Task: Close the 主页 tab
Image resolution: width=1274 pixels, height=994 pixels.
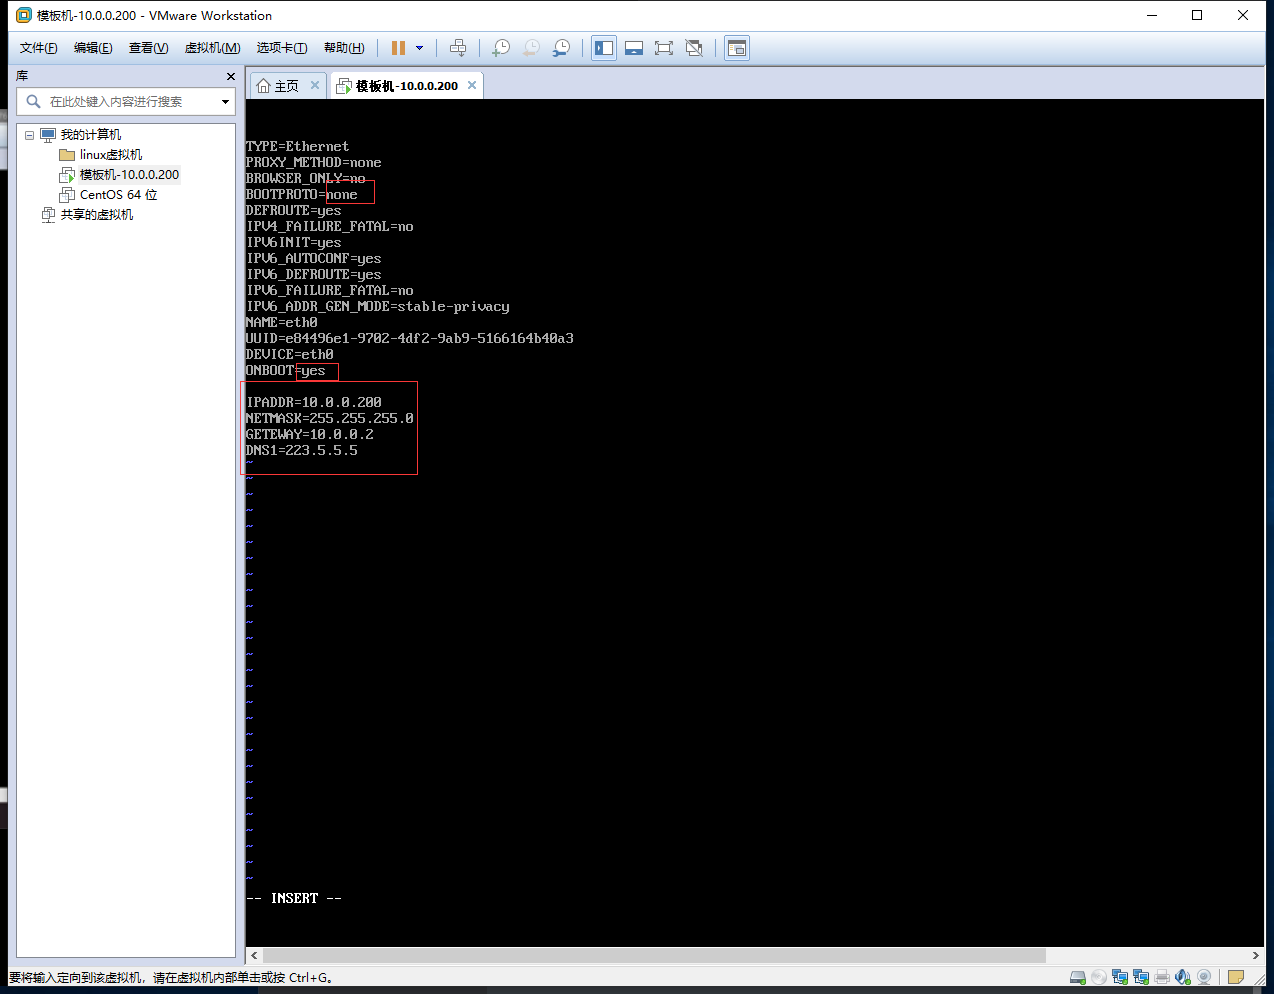Action: pyautogui.click(x=315, y=85)
